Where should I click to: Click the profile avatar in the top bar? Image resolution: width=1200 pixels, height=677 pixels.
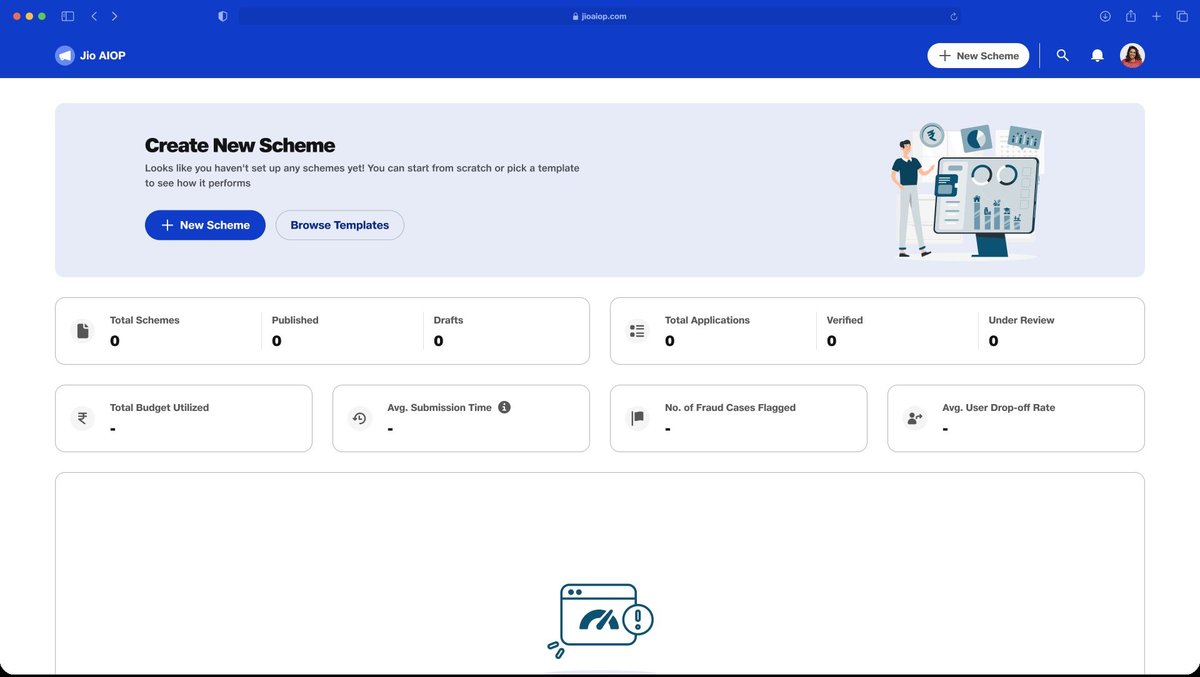point(1132,55)
